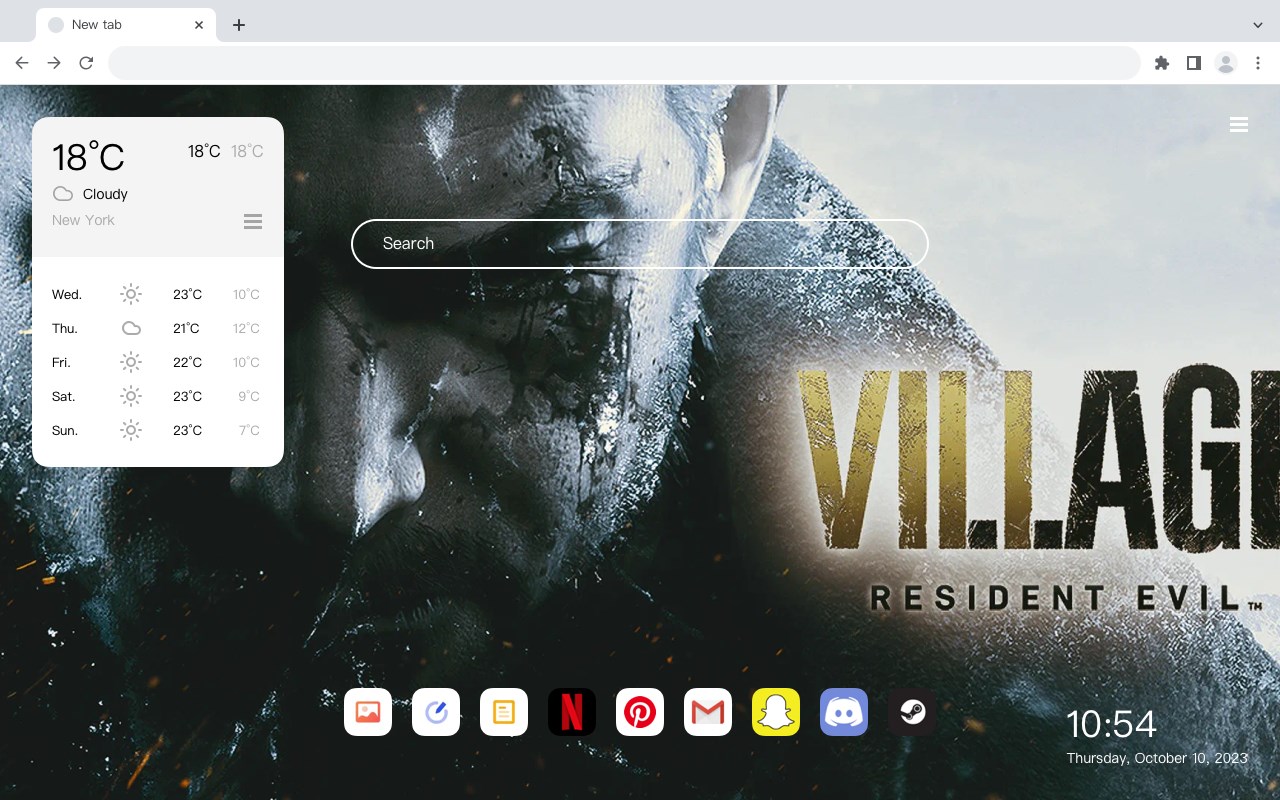
Task: Open the hamburger menu on the wallpaper
Action: 1239,125
